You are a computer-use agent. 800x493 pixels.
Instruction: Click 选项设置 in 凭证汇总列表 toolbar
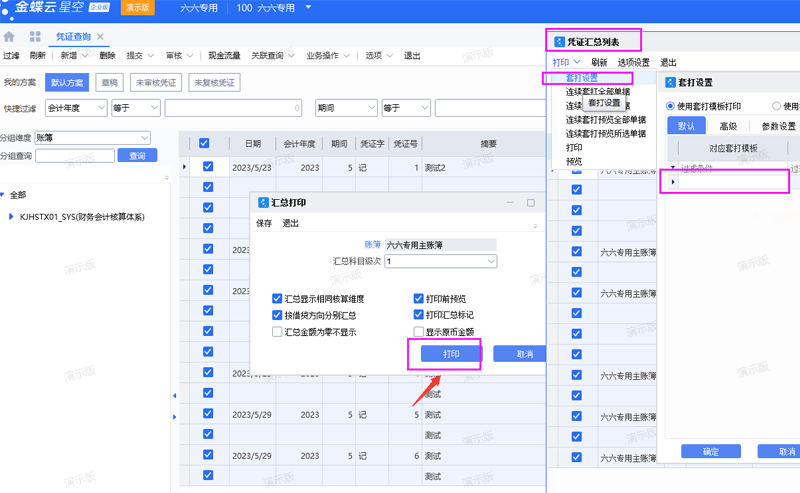pyautogui.click(x=633, y=62)
